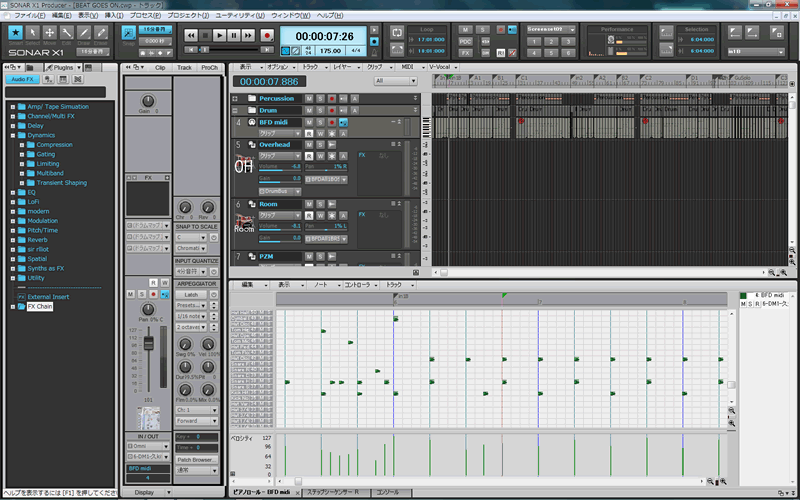Open the Overhead track DrumBus output dropdown
This screenshot has width=800, height=500.
coord(298,191)
